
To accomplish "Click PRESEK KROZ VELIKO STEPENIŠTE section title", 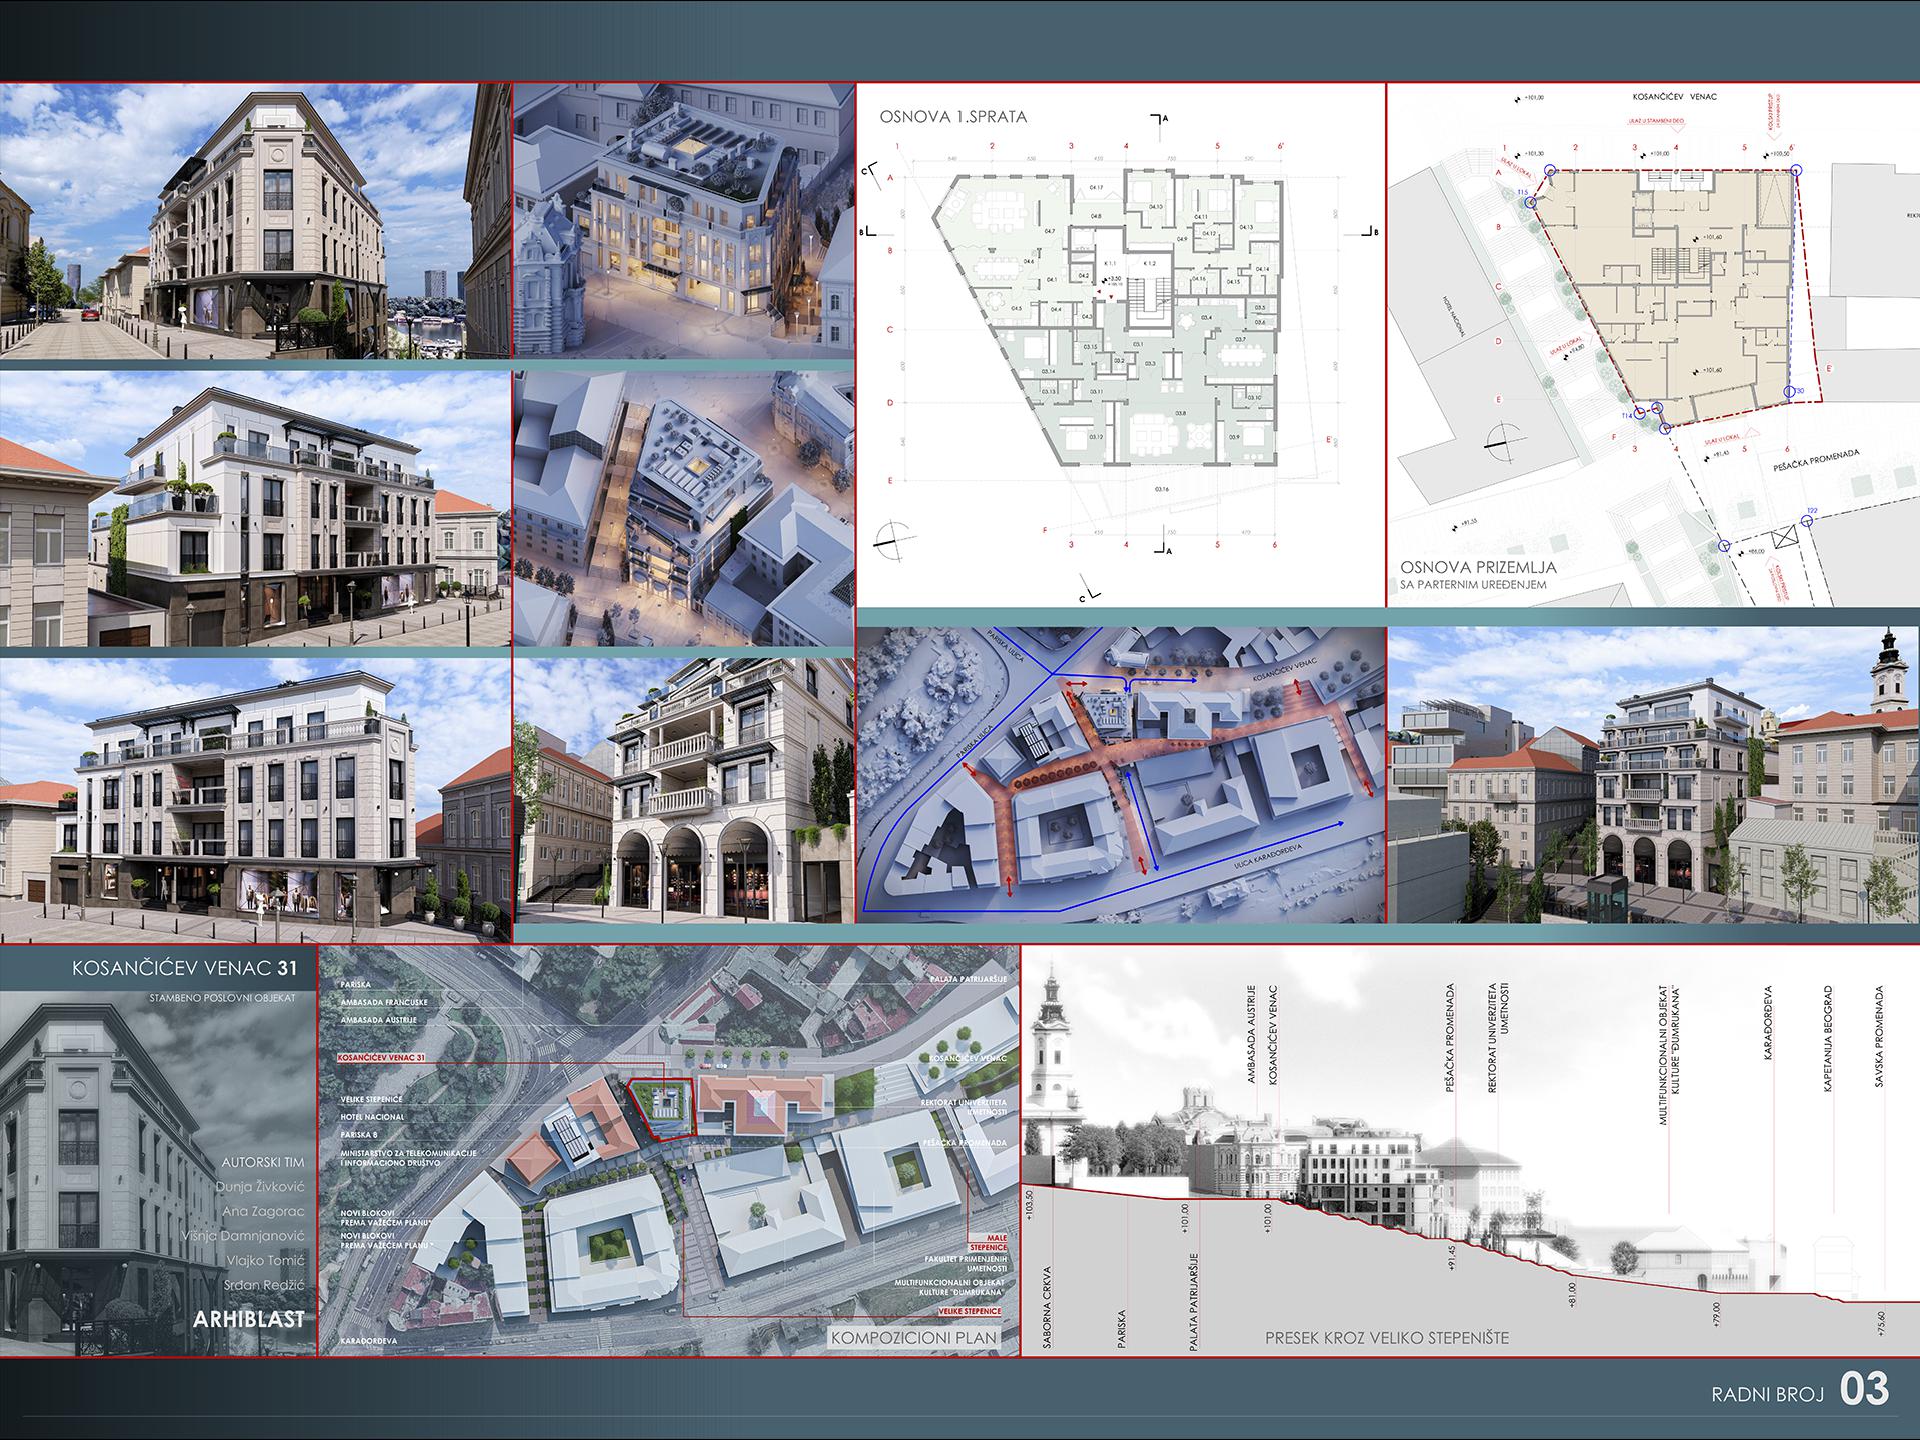I will click(x=1386, y=1338).
